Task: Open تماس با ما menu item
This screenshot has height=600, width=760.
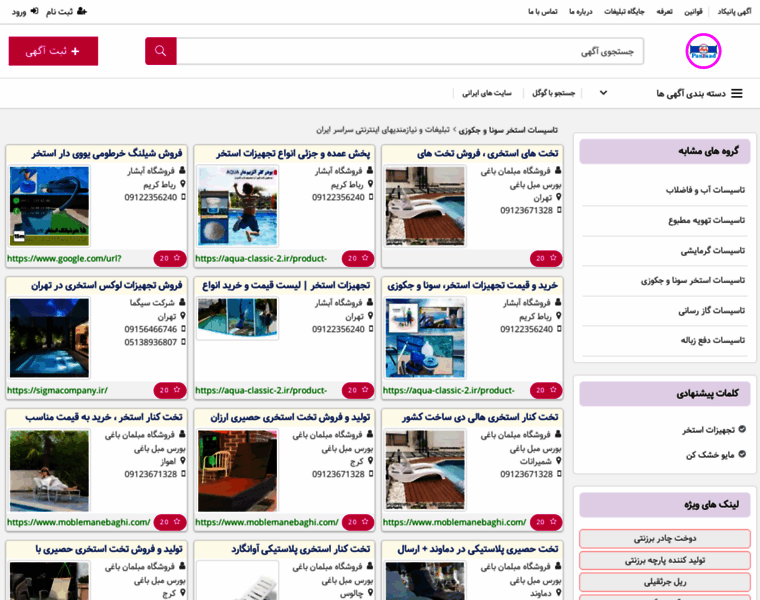Action: [x=542, y=12]
